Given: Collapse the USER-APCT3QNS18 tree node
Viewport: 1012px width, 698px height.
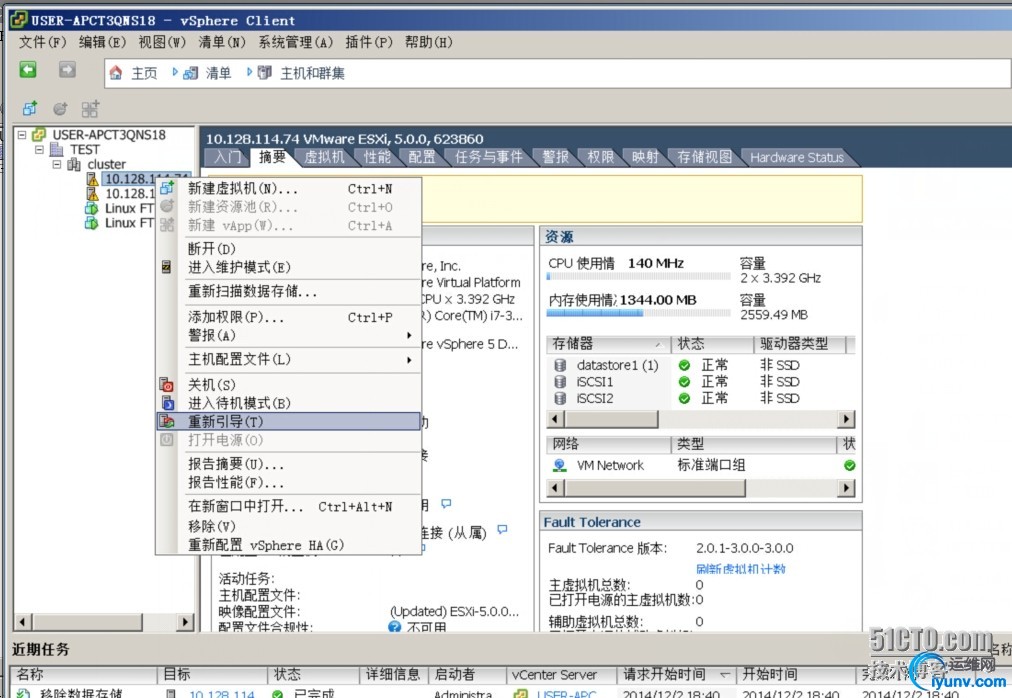Looking at the screenshot, I should click(x=22, y=134).
